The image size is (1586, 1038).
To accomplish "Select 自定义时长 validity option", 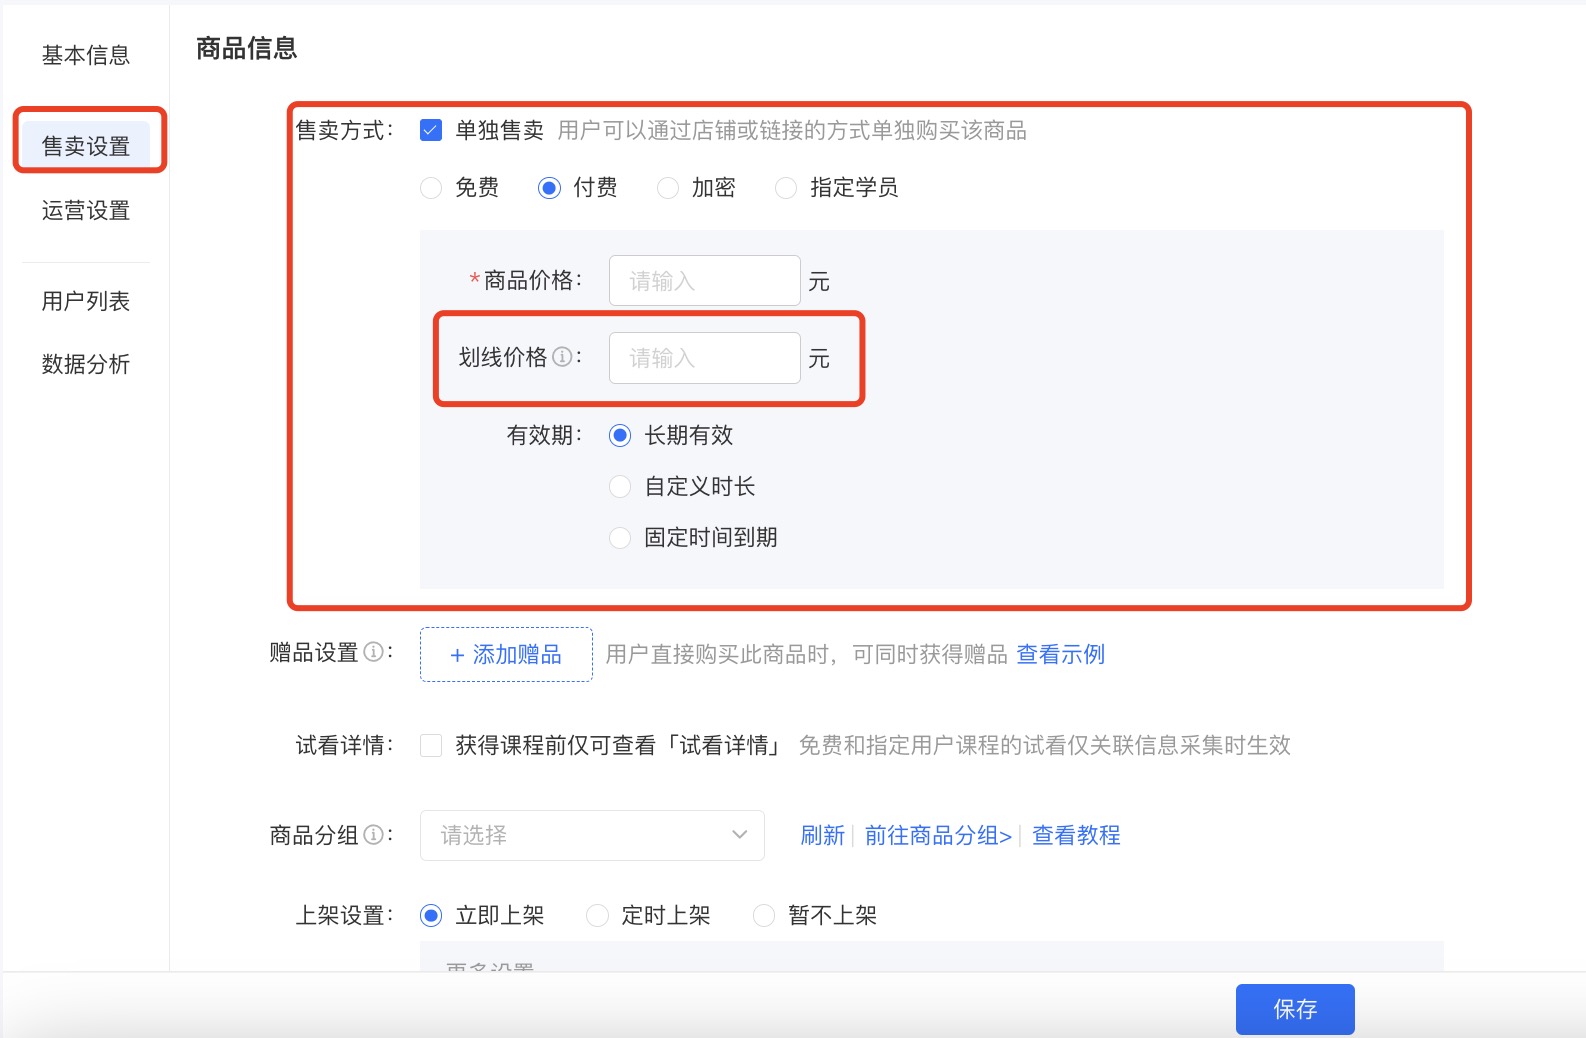I will [x=620, y=487].
